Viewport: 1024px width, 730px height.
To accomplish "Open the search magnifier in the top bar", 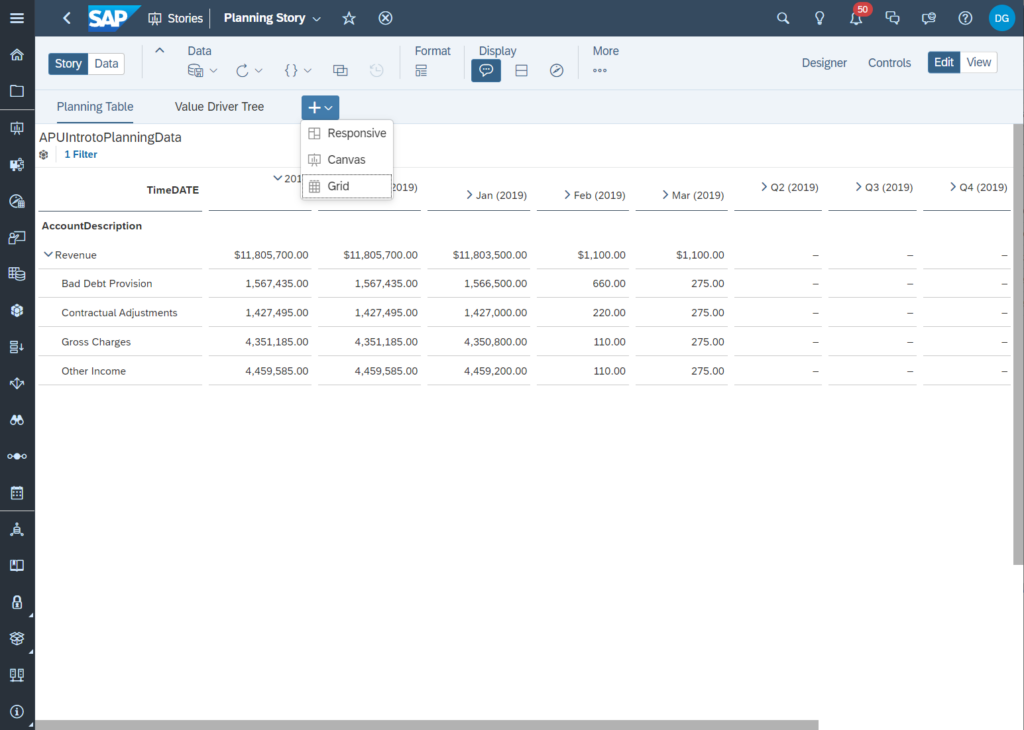I will [x=782, y=18].
